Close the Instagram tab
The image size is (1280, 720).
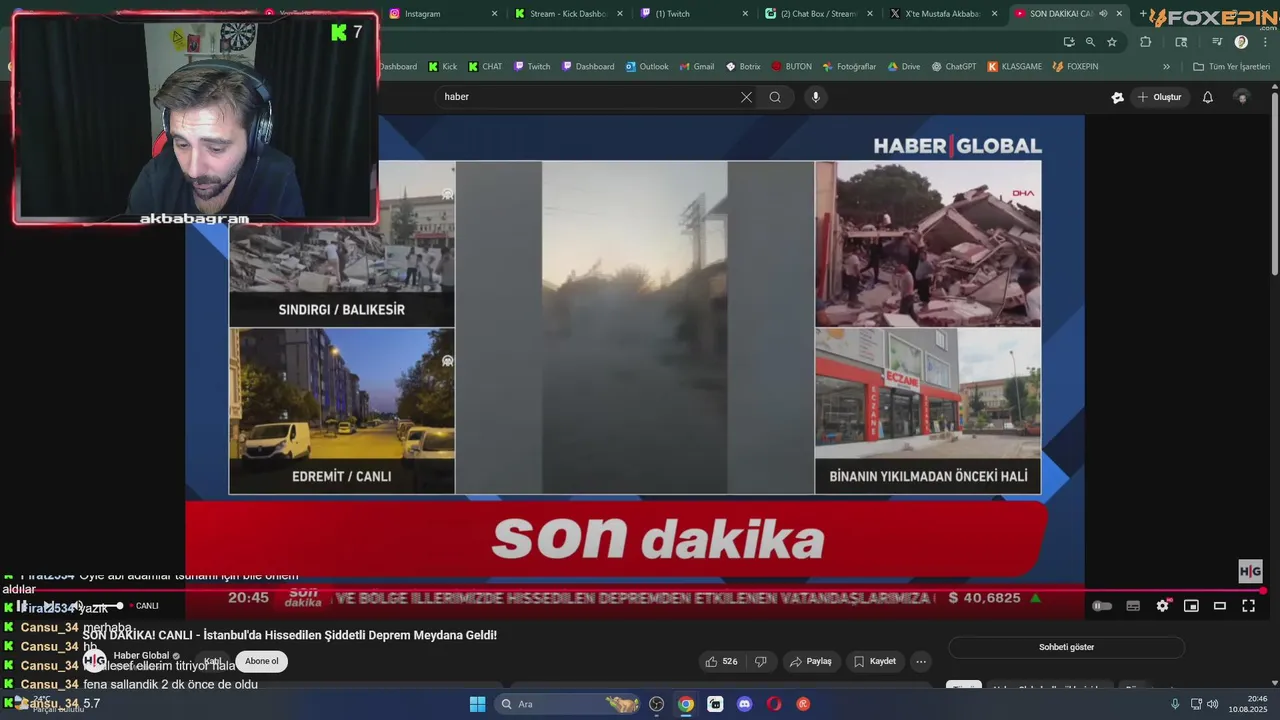[494, 14]
